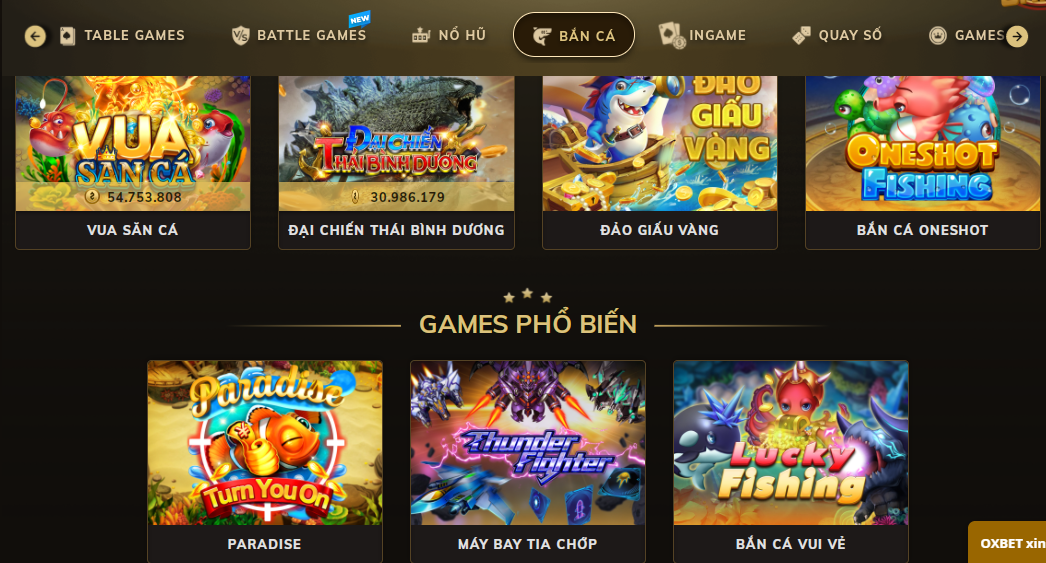Click the round icon beside Games category
Image resolution: width=1046 pixels, height=563 pixels.
click(938, 36)
